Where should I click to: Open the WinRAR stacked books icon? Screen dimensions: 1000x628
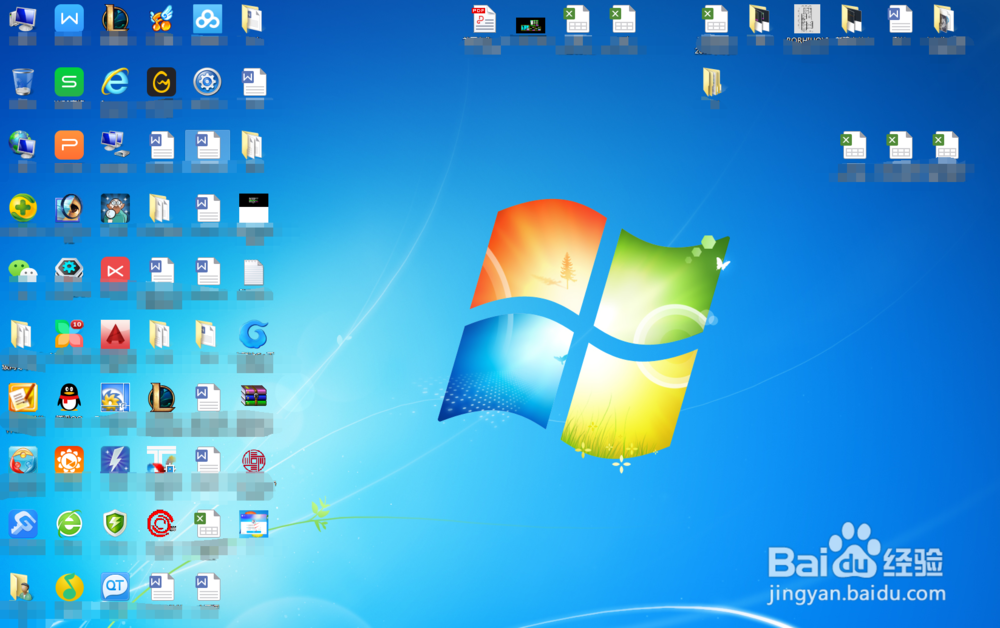[253, 396]
